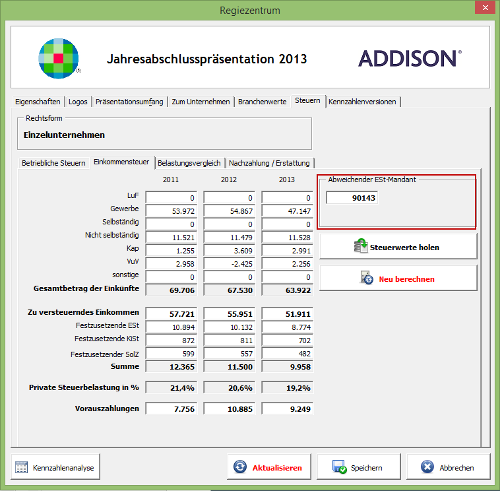The width and height of the screenshot is (500, 491).
Task: Click Private Steuerbelastung 2011 value 21,4%
Action: tap(171, 388)
